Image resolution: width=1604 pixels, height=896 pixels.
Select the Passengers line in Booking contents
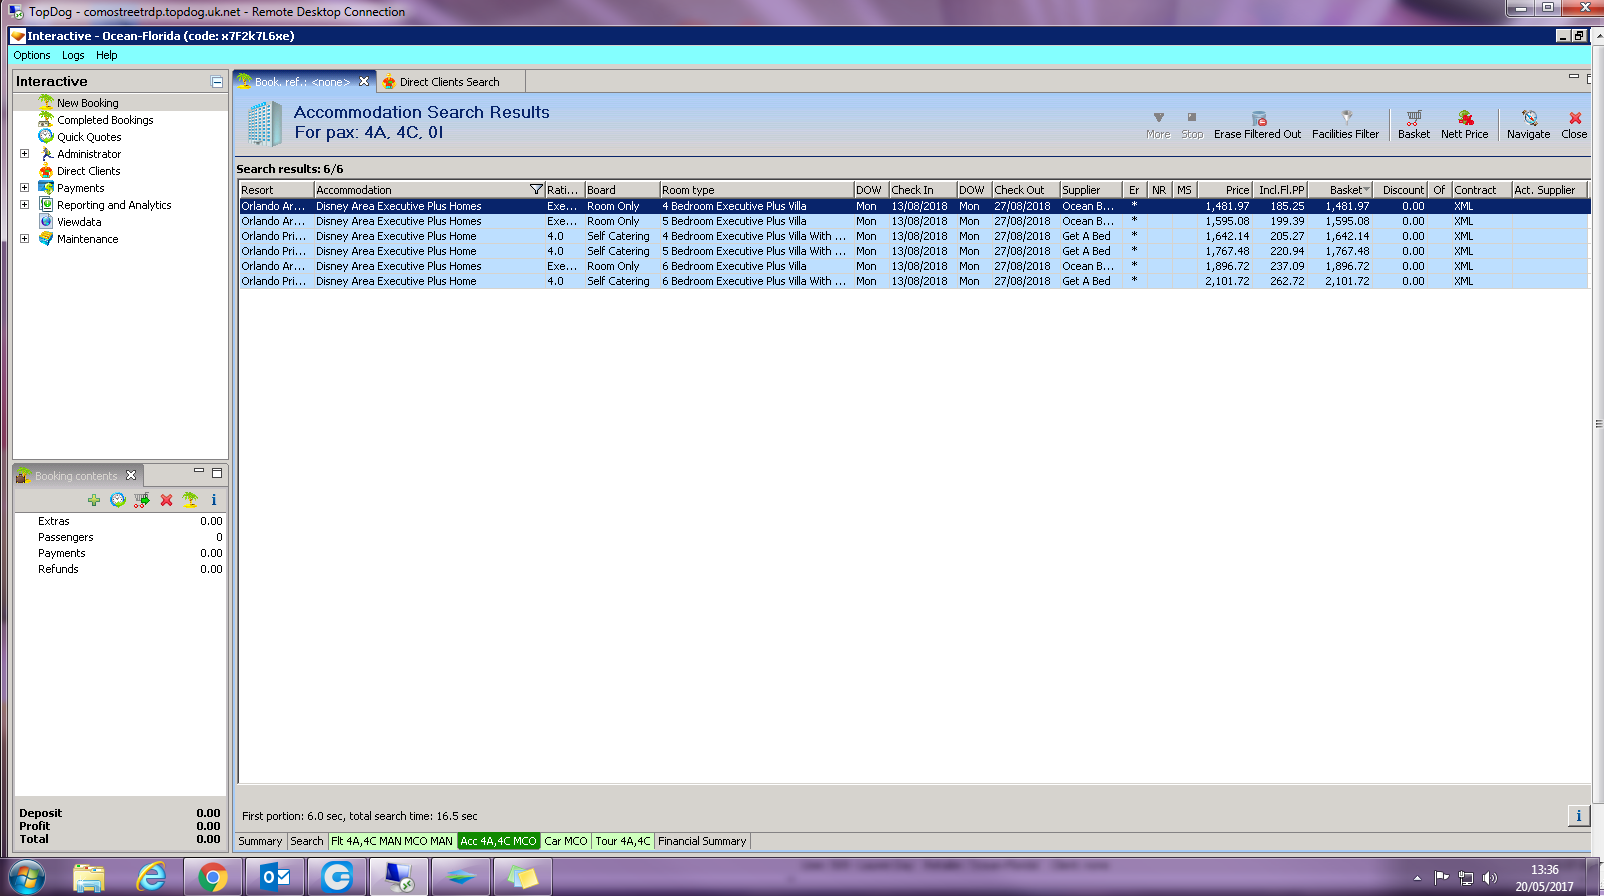(120, 537)
